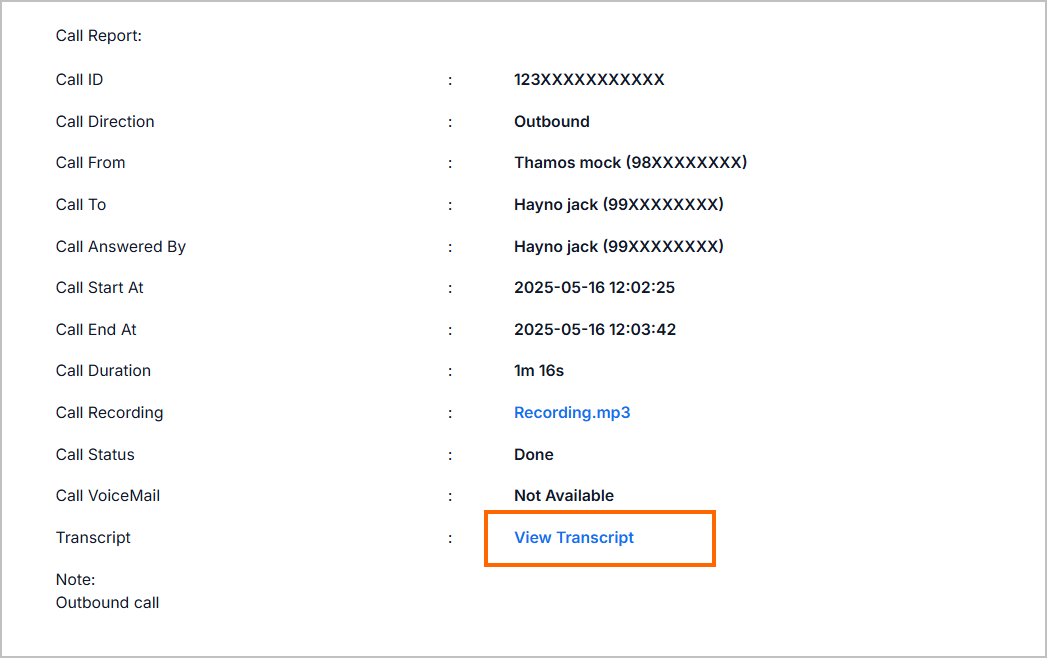Click the Note: label
1047x658 pixels.
click(x=75, y=580)
